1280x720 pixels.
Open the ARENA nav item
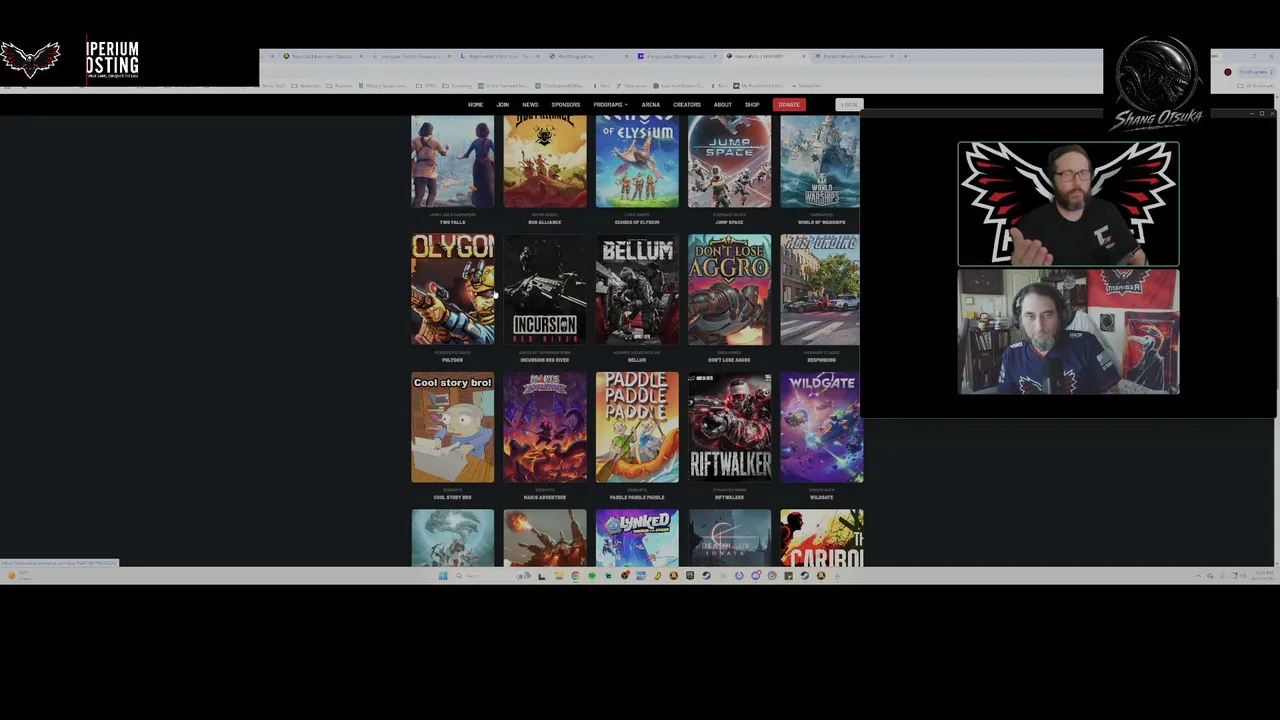pos(650,105)
